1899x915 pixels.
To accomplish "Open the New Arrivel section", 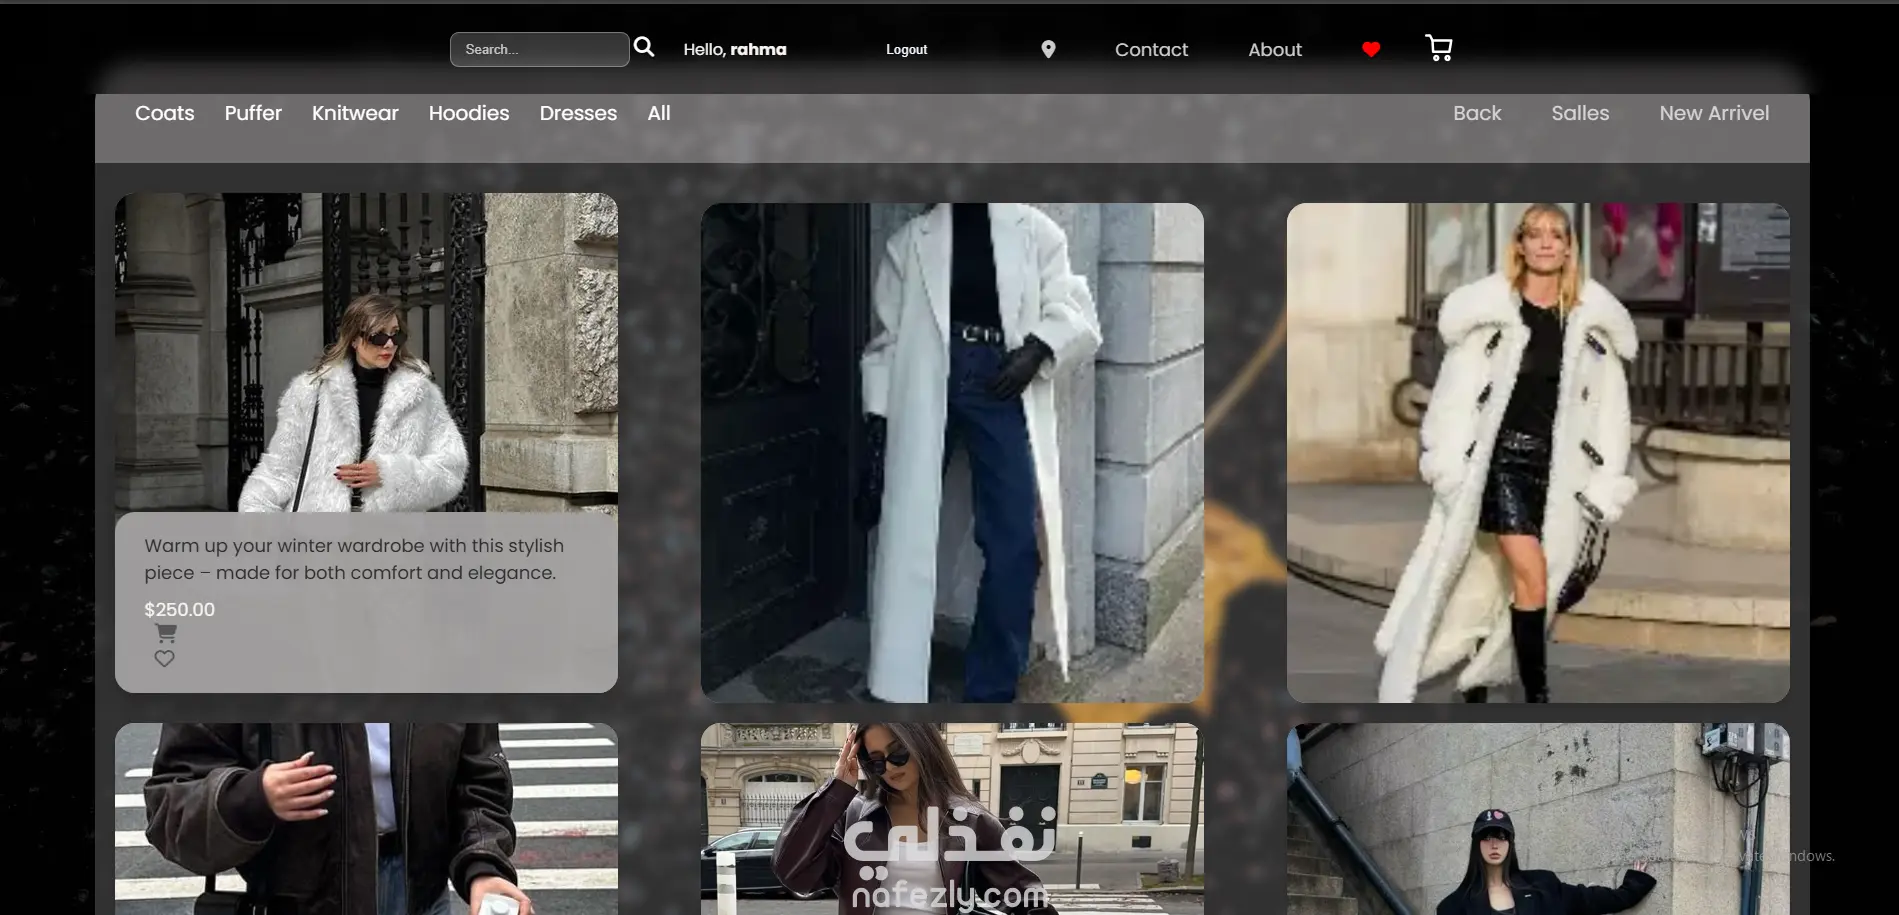I will pos(1714,113).
